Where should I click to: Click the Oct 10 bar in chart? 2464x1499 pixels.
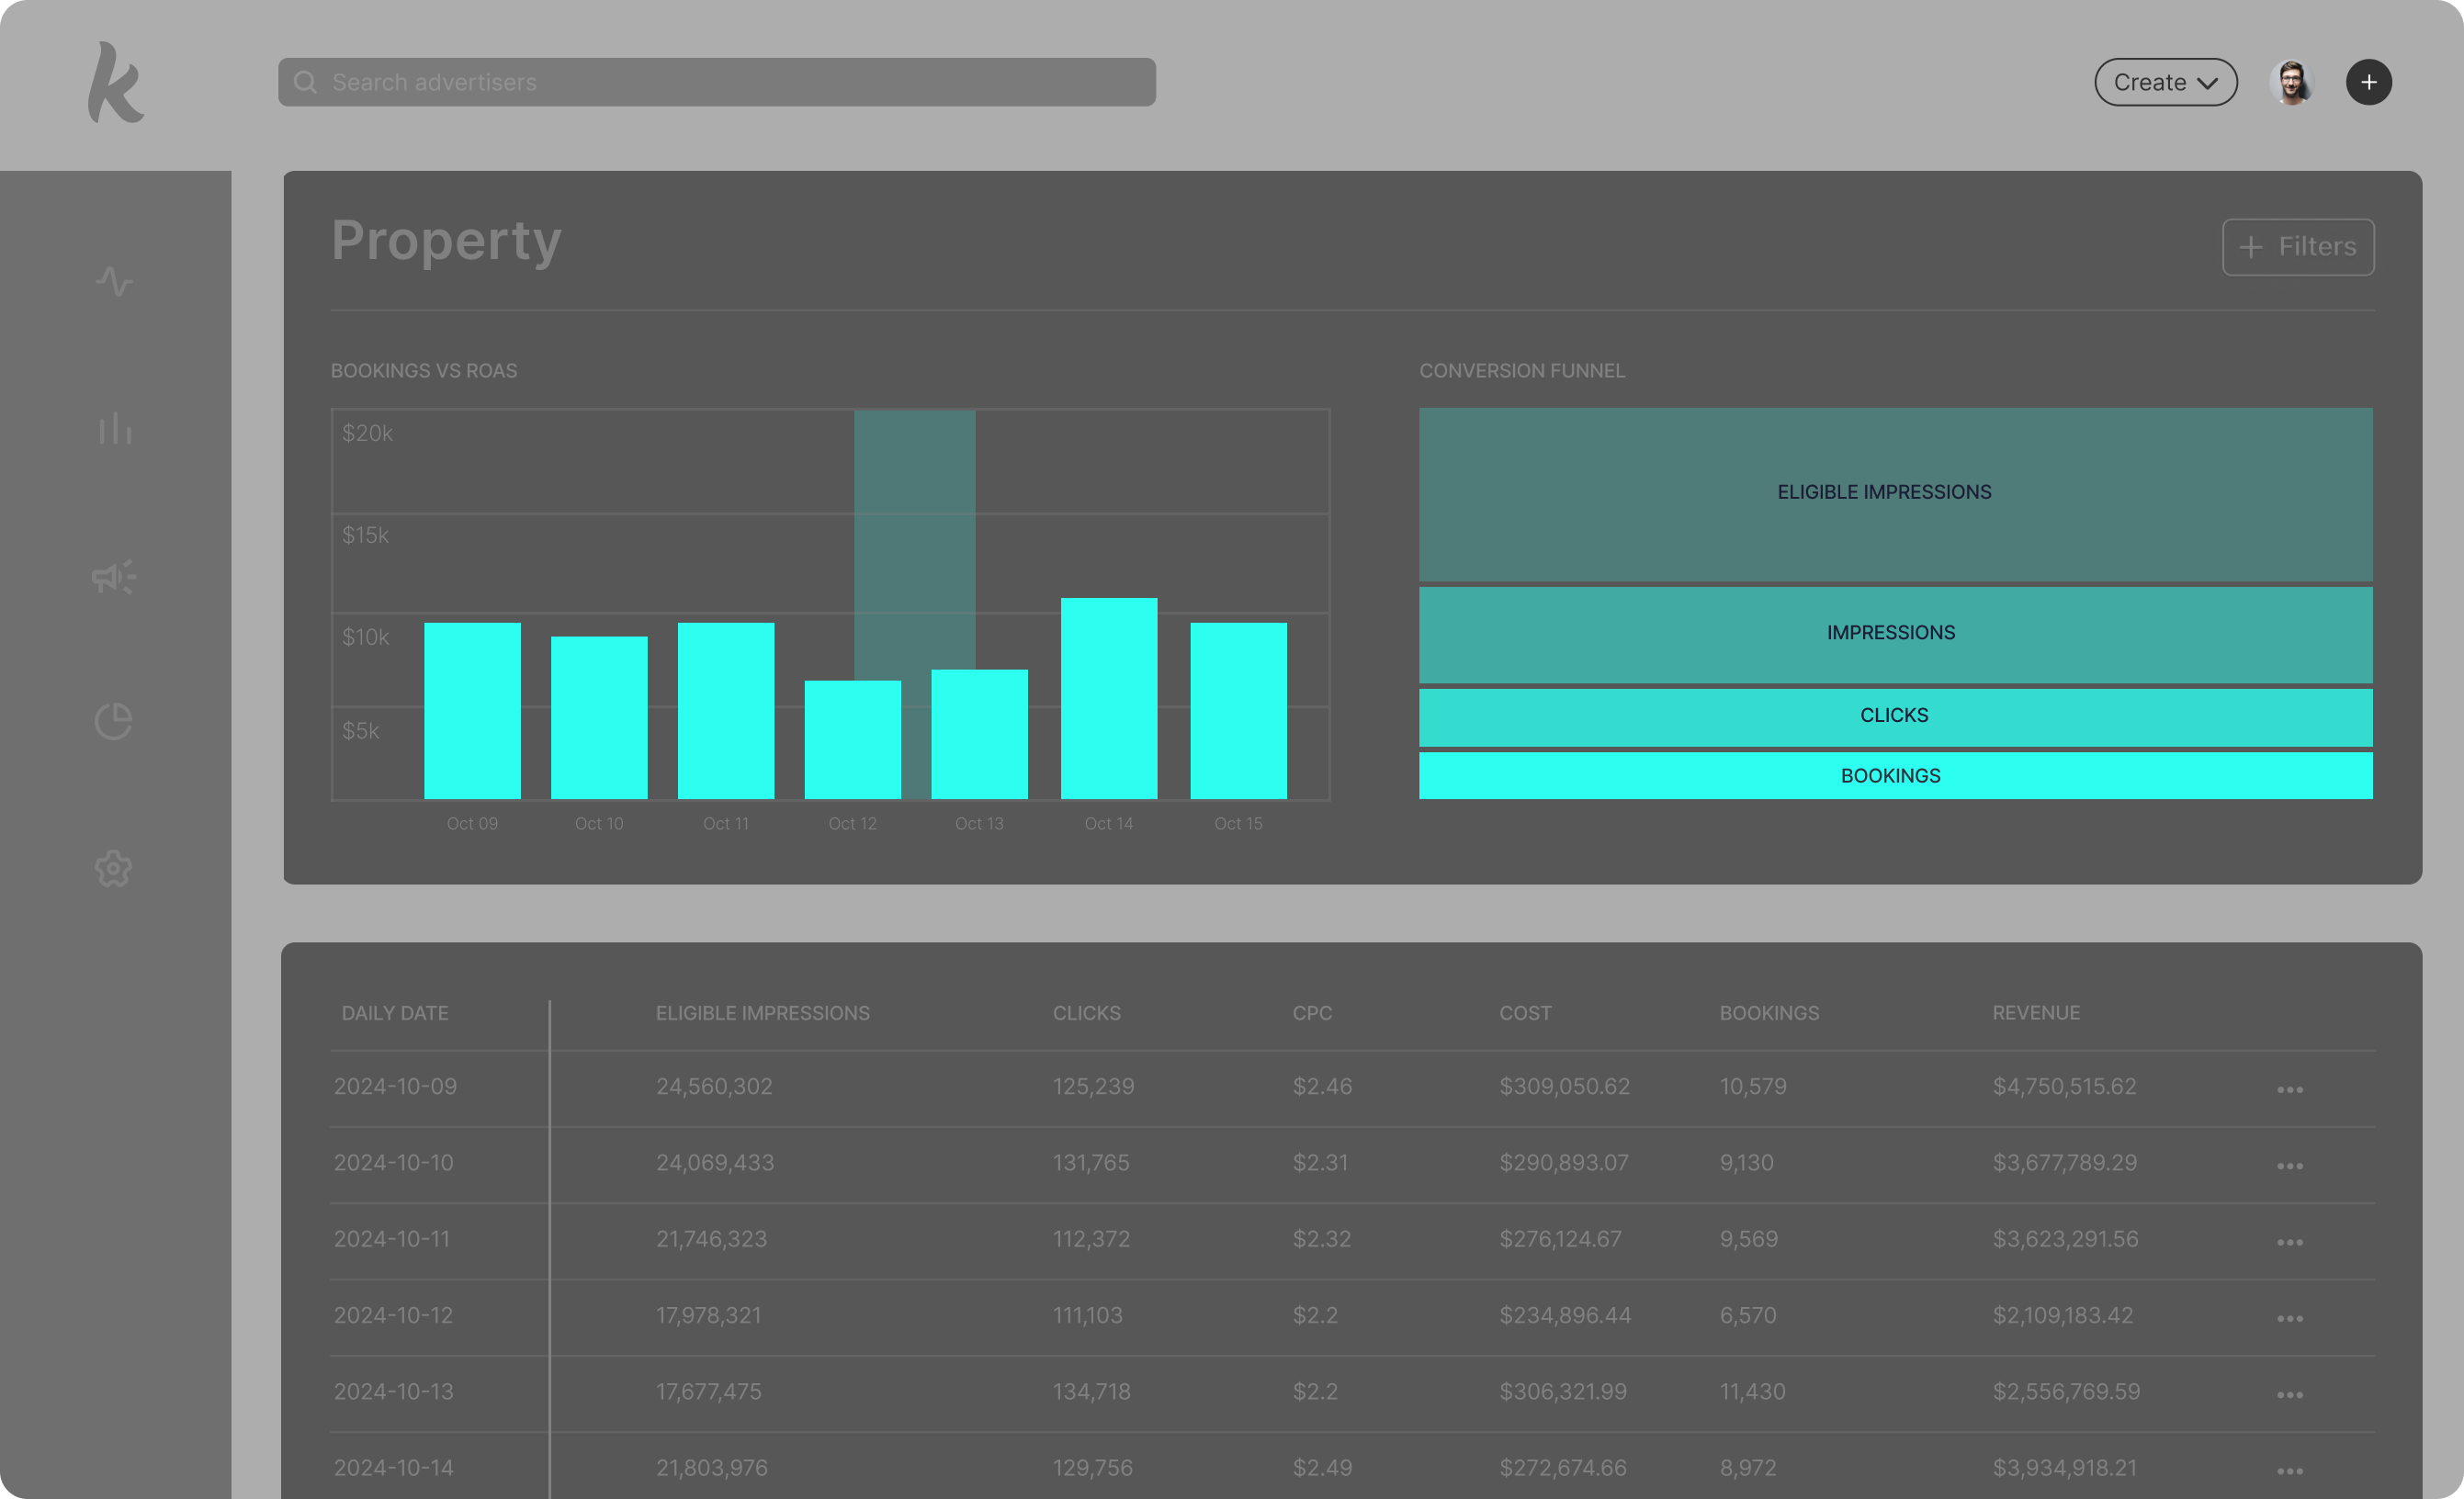[599, 717]
